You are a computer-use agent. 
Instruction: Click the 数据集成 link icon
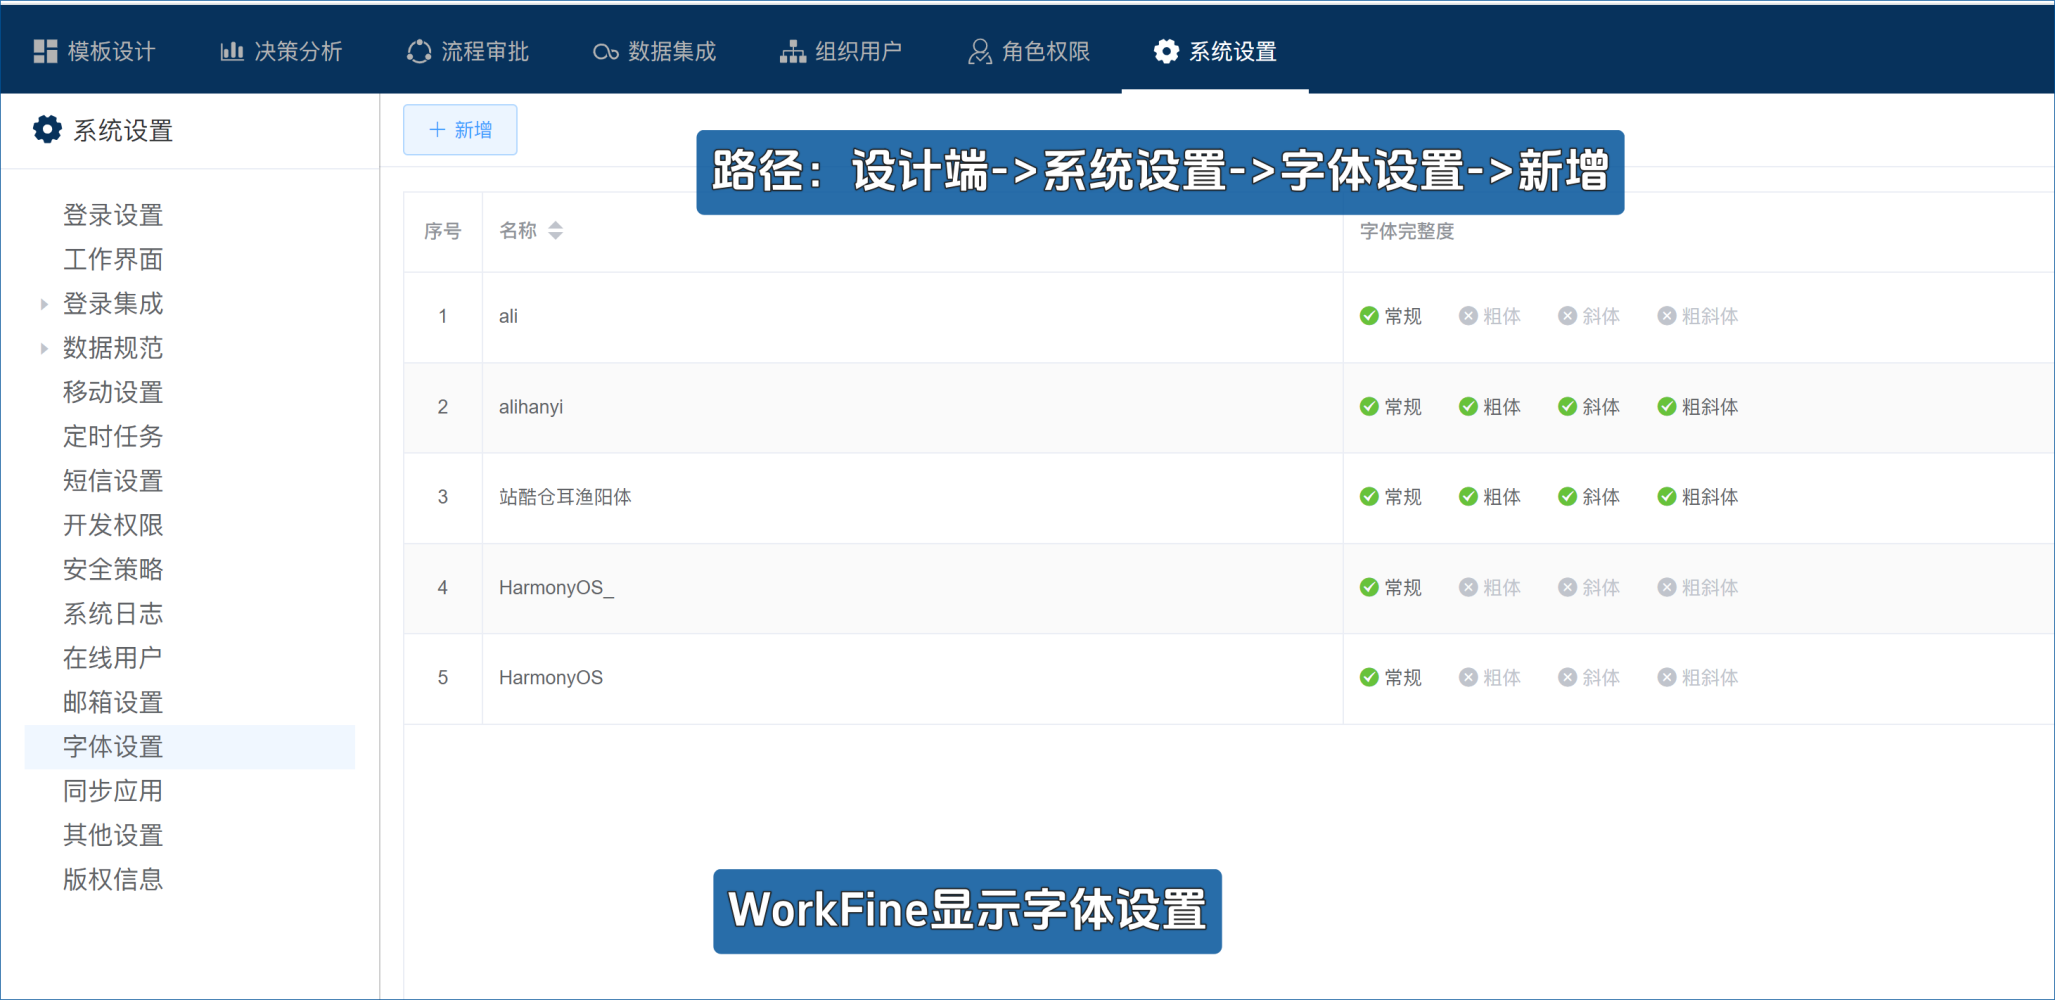coord(605,52)
